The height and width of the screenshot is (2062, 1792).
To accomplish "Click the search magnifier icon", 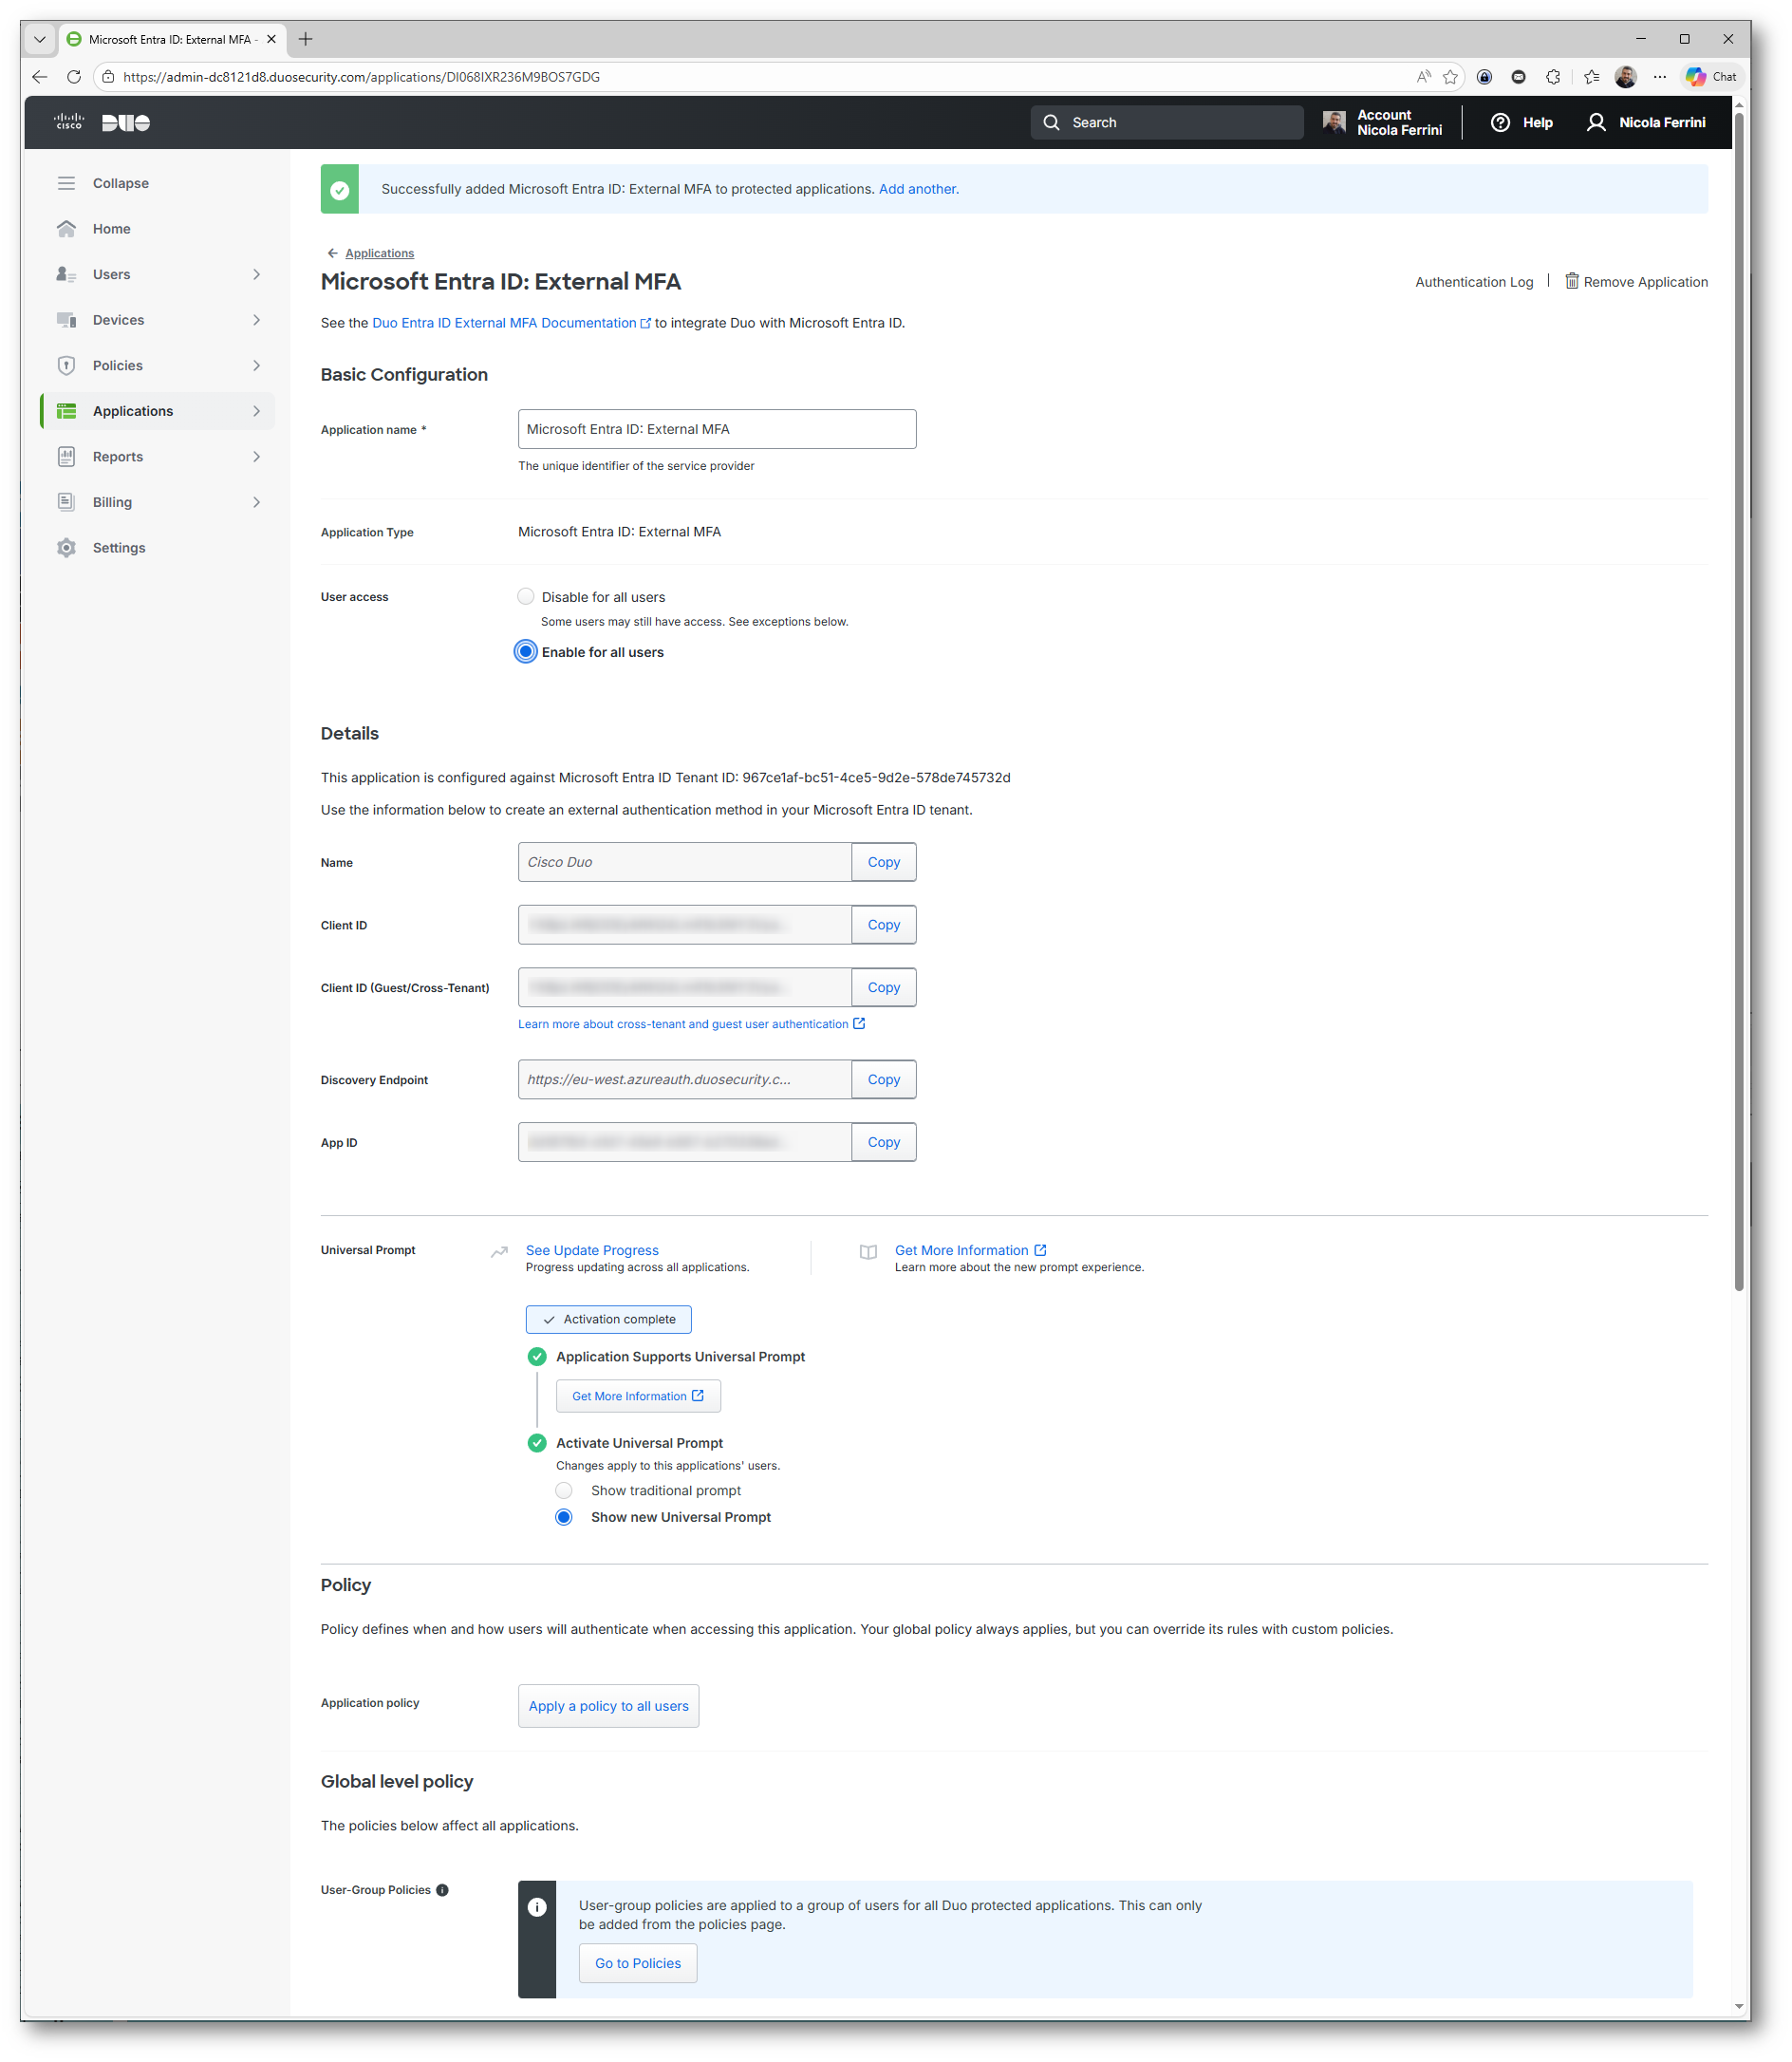I will [1051, 122].
